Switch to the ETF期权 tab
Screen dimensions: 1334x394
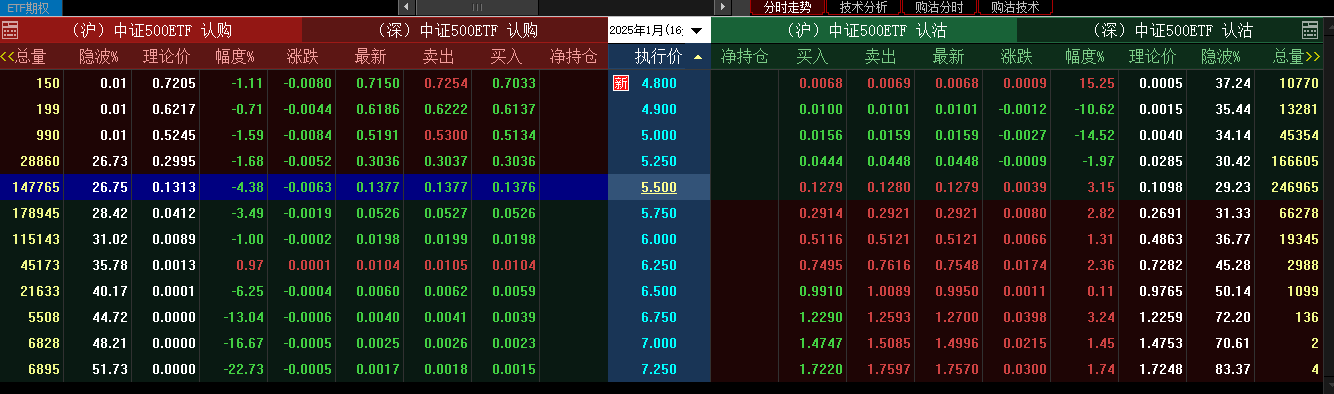(x=30, y=7)
